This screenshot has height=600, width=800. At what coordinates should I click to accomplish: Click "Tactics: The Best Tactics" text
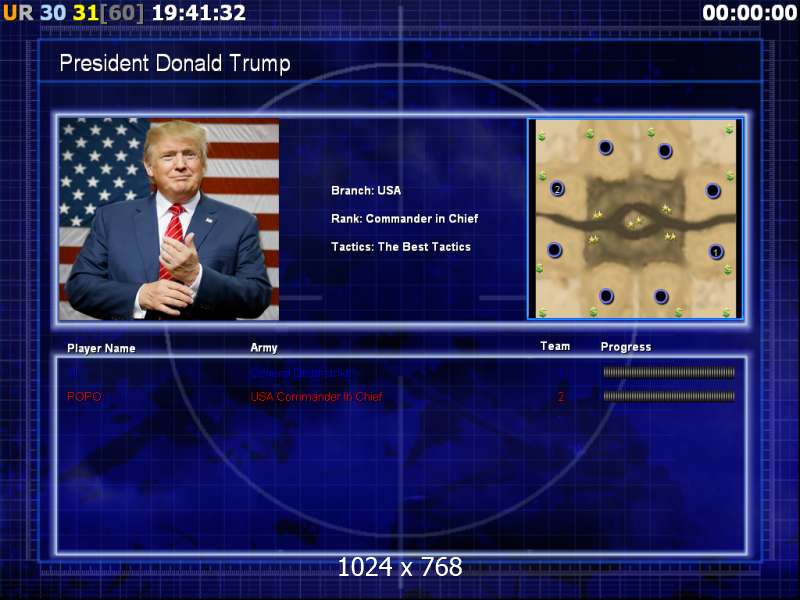tap(401, 246)
